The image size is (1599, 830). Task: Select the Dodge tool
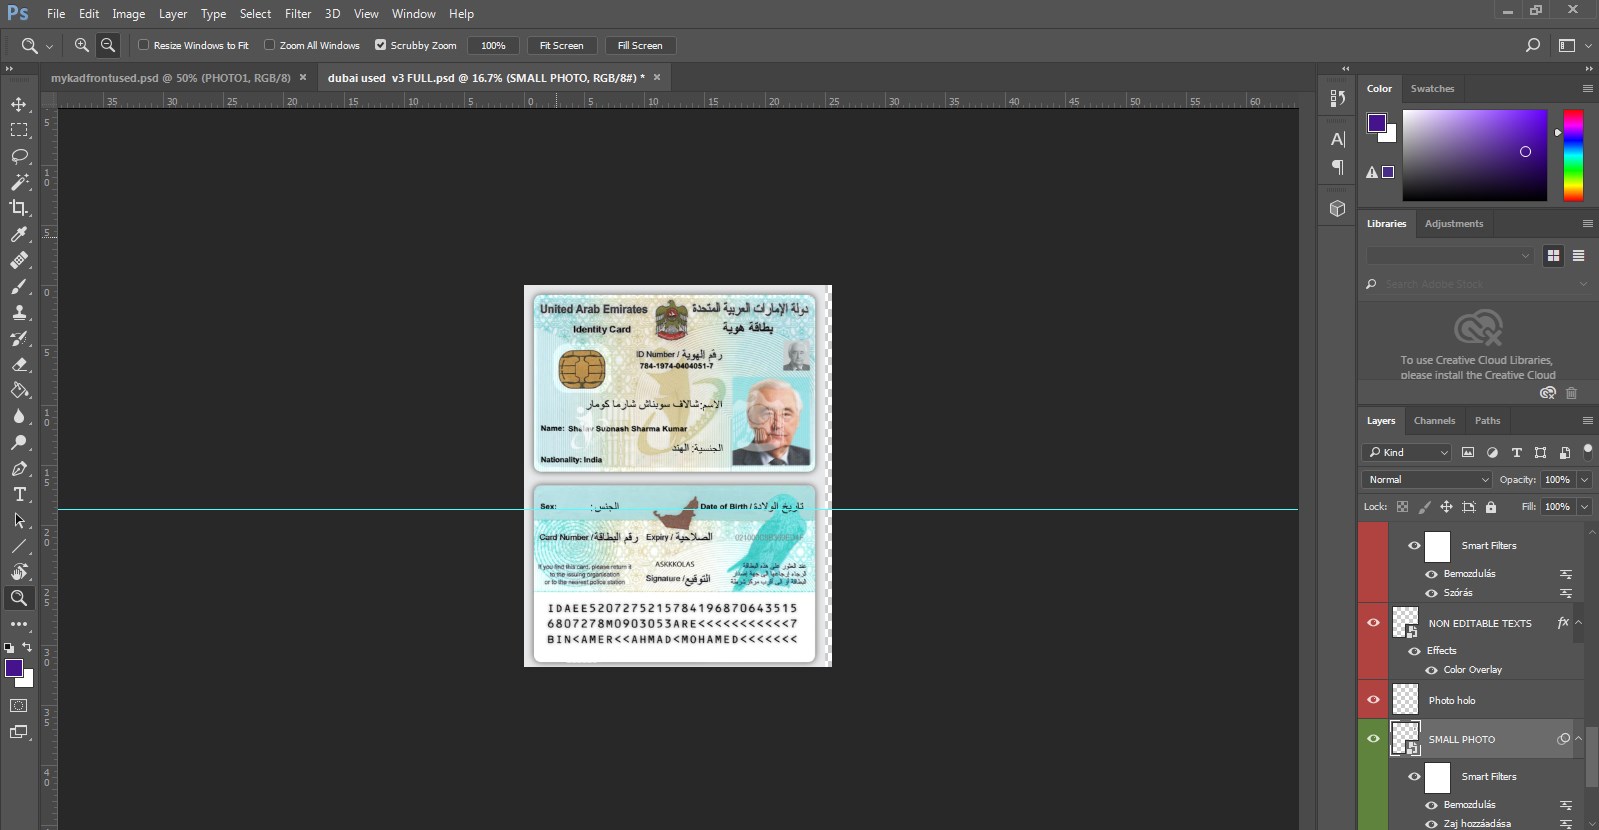pyautogui.click(x=19, y=442)
